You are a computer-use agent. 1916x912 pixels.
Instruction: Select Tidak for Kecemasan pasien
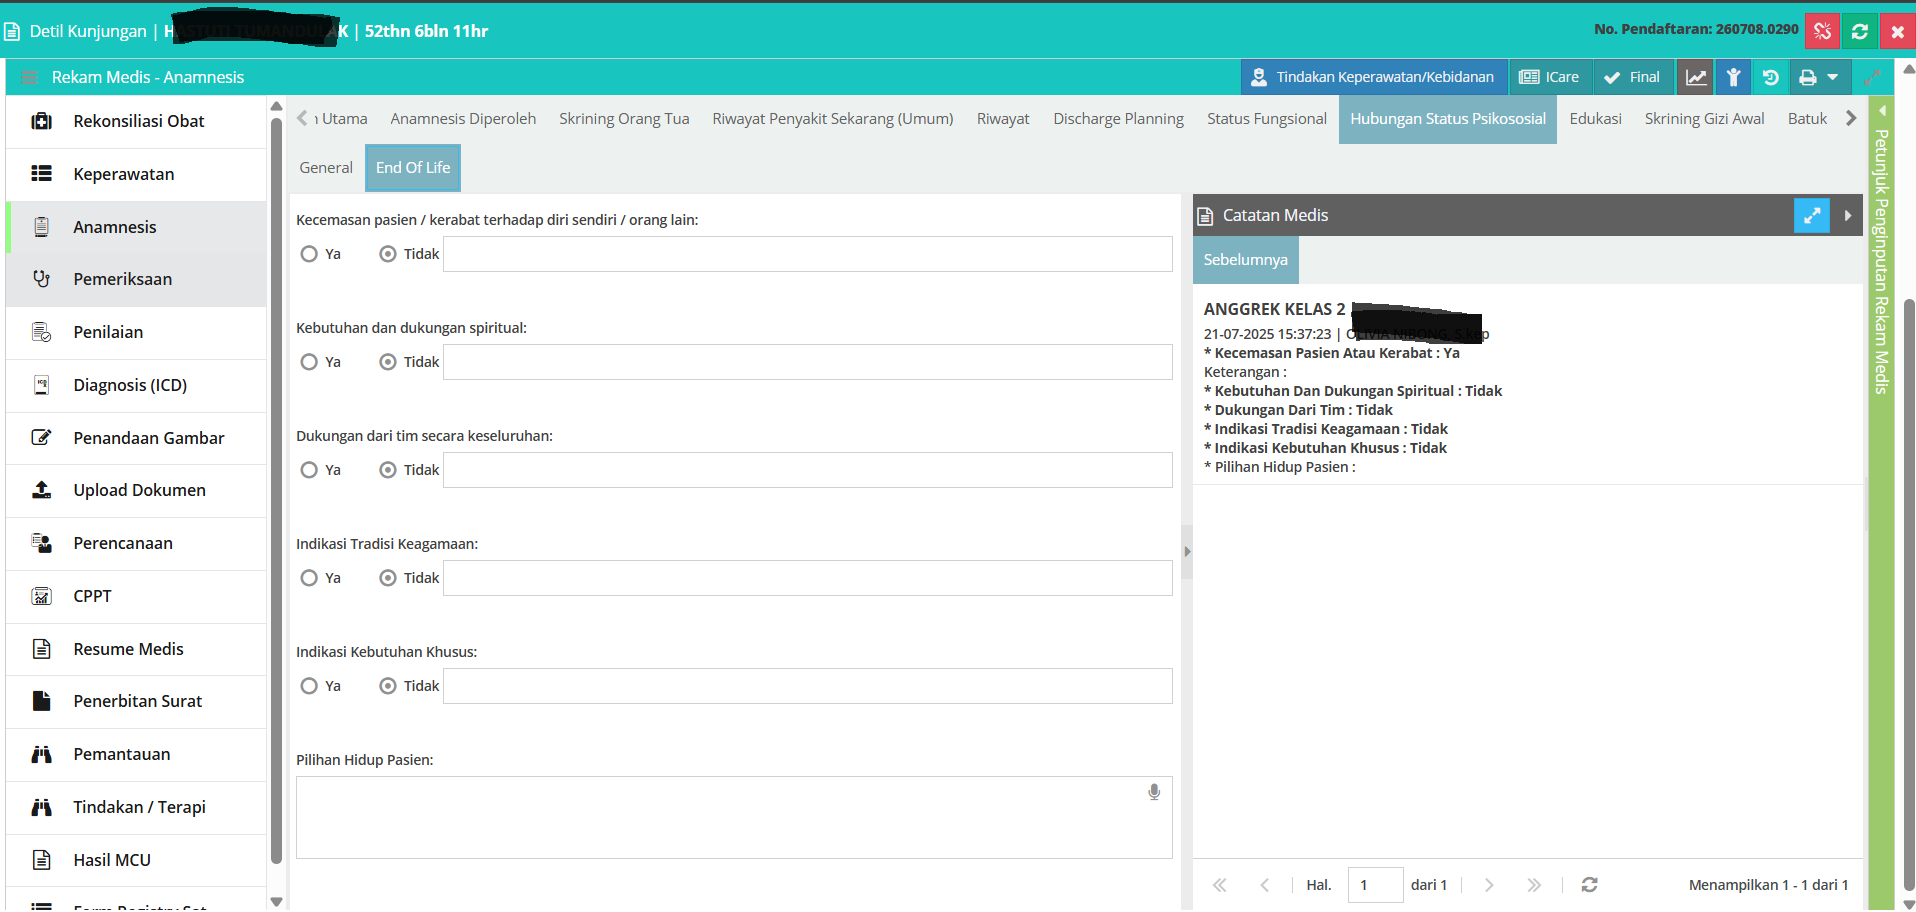pyautogui.click(x=388, y=254)
